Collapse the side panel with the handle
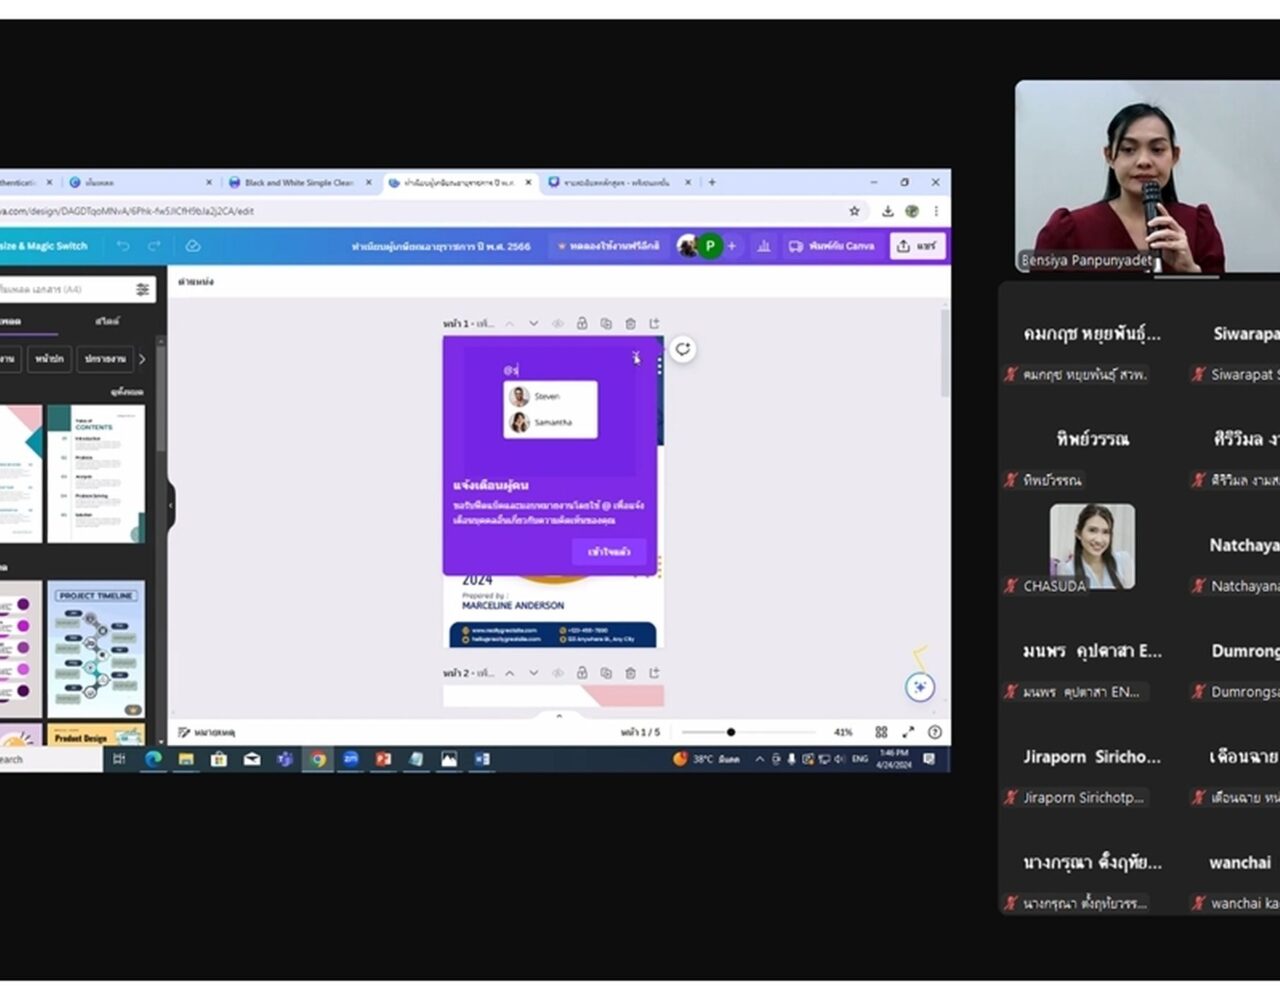Viewport: 1280px width, 1000px height. tap(170, 505)
